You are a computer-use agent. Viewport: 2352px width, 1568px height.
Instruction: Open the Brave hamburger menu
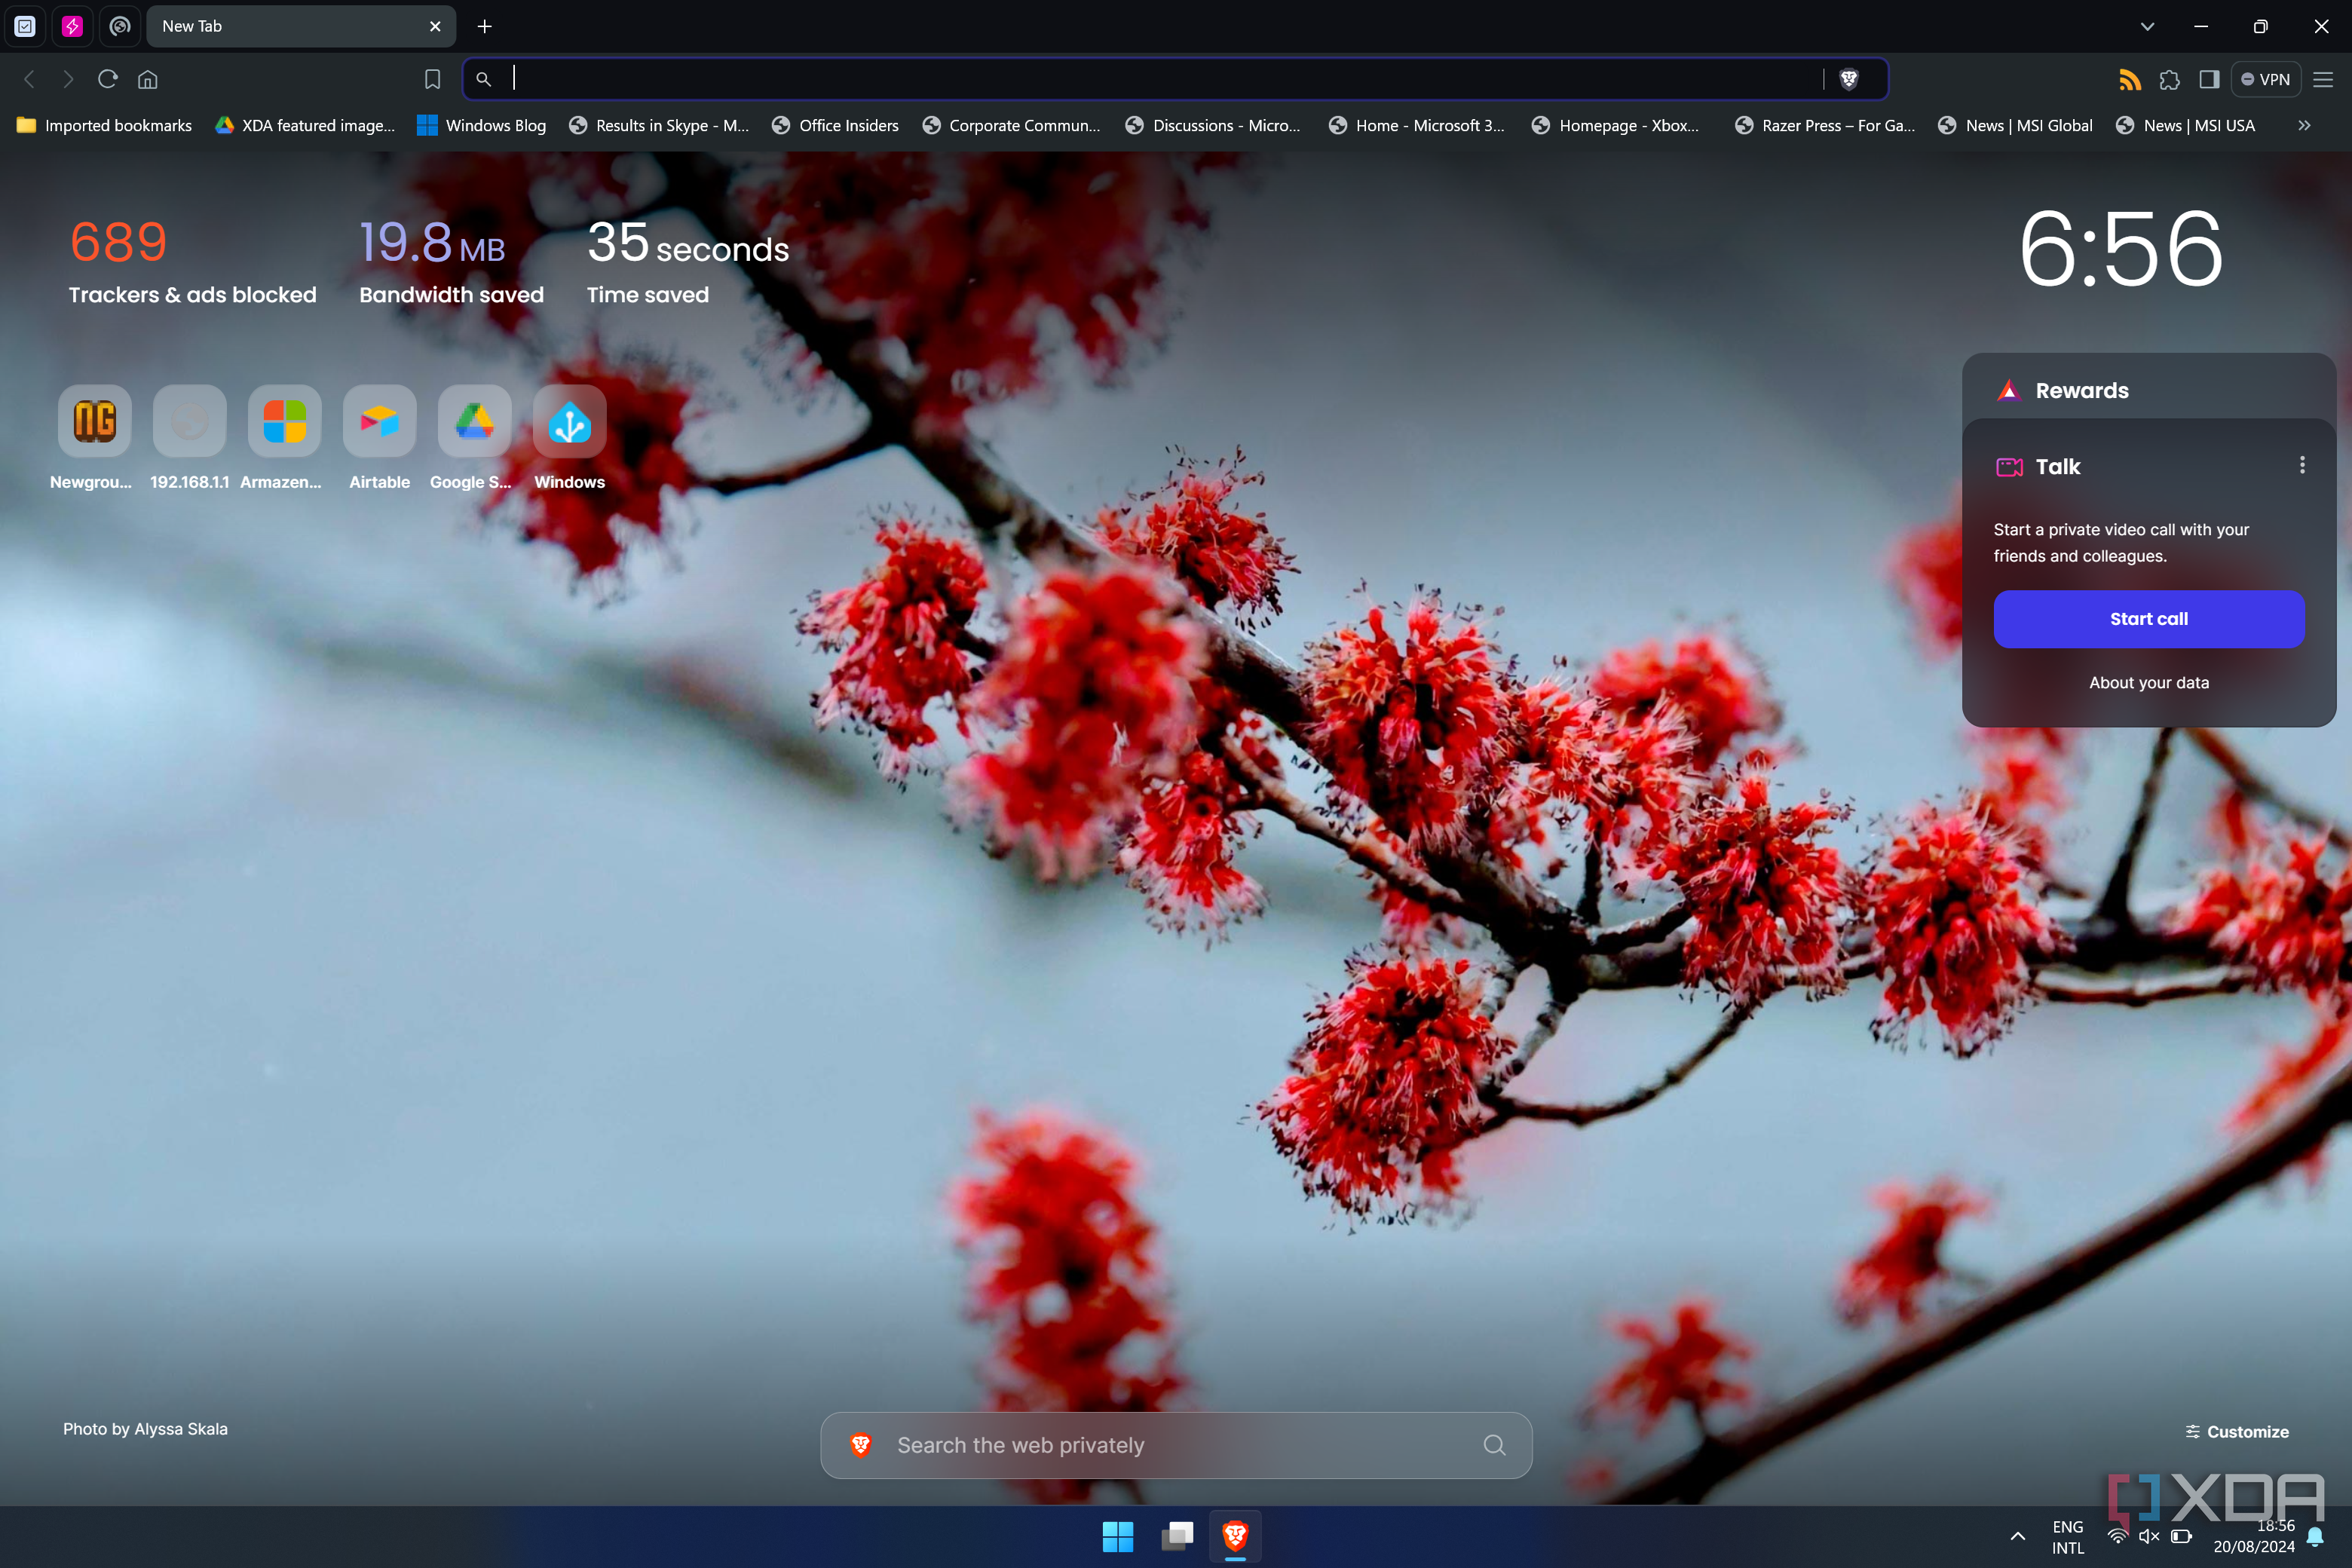(x=2323, y=79)
